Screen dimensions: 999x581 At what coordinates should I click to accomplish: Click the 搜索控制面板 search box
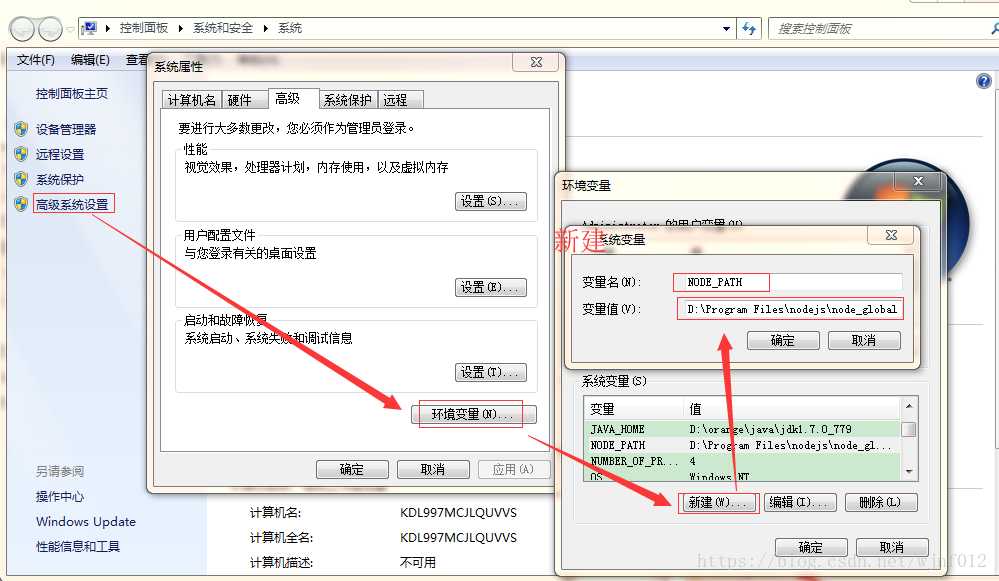pos(879,29)
